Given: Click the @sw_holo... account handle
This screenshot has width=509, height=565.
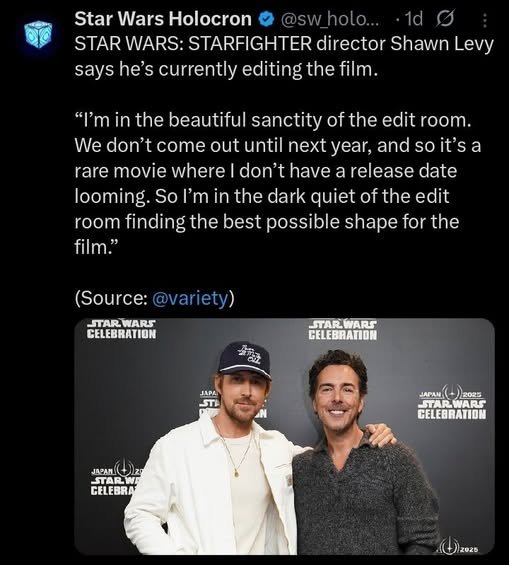Looking at the screenshot, I should (330, 19).
